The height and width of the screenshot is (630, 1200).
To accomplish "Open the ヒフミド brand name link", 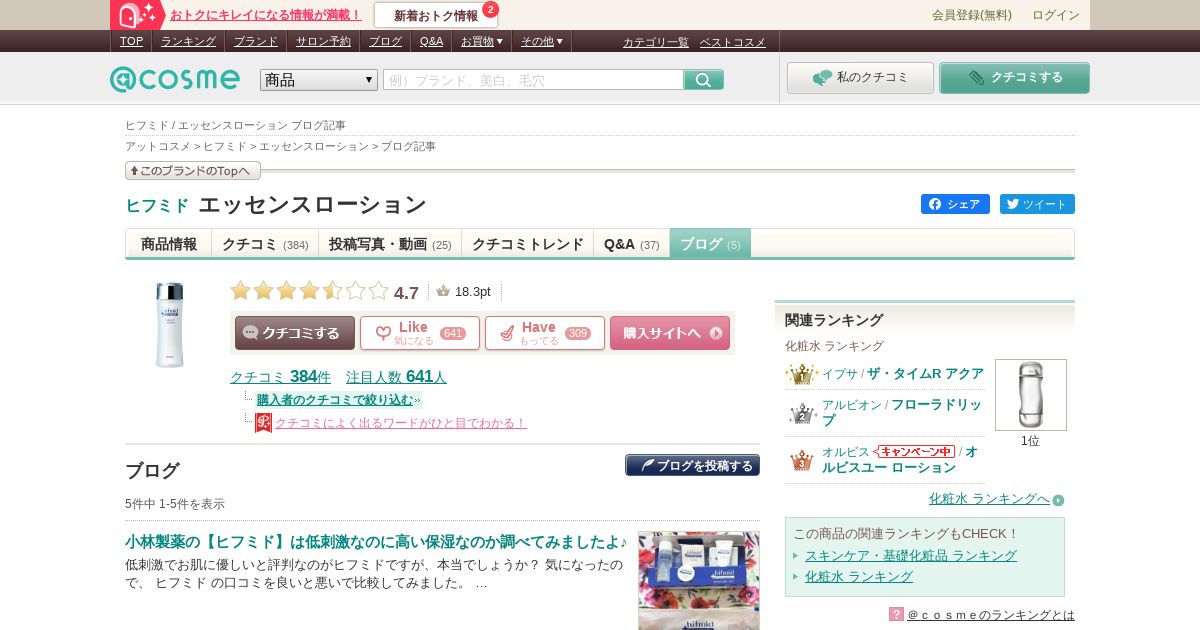I will (x=157, y=206).
